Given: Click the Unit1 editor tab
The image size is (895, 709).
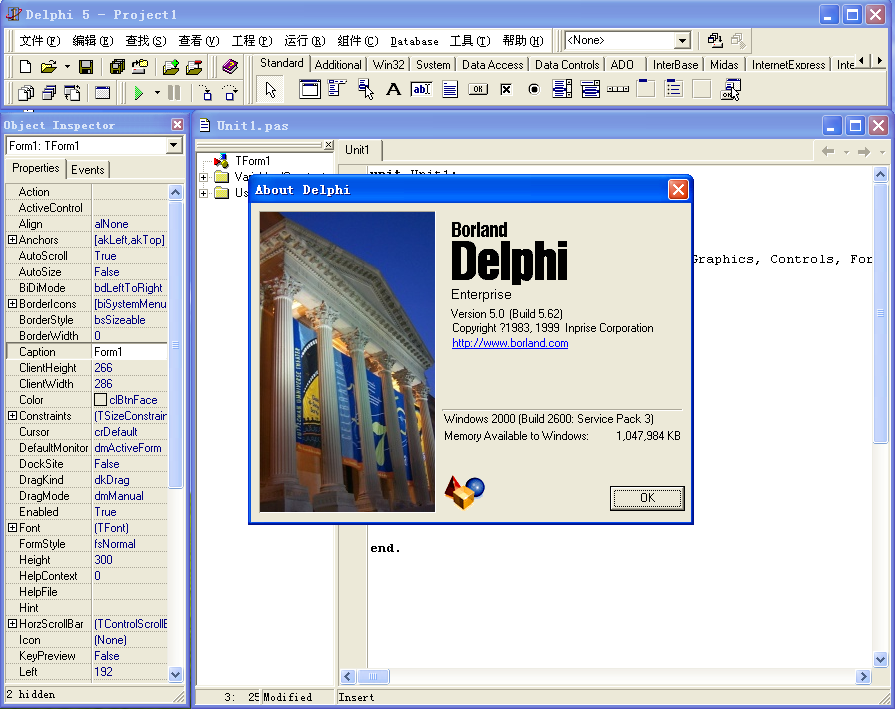Looking at the screenshot, I should (357, 150).
